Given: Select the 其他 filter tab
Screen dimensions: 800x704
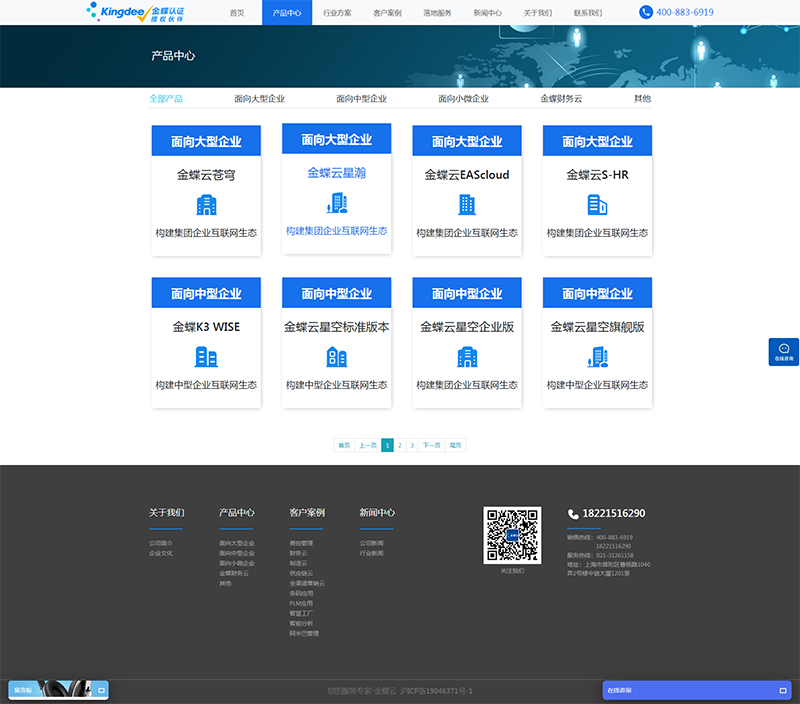Looking at the screenshot, I should (x=642, y=98).
